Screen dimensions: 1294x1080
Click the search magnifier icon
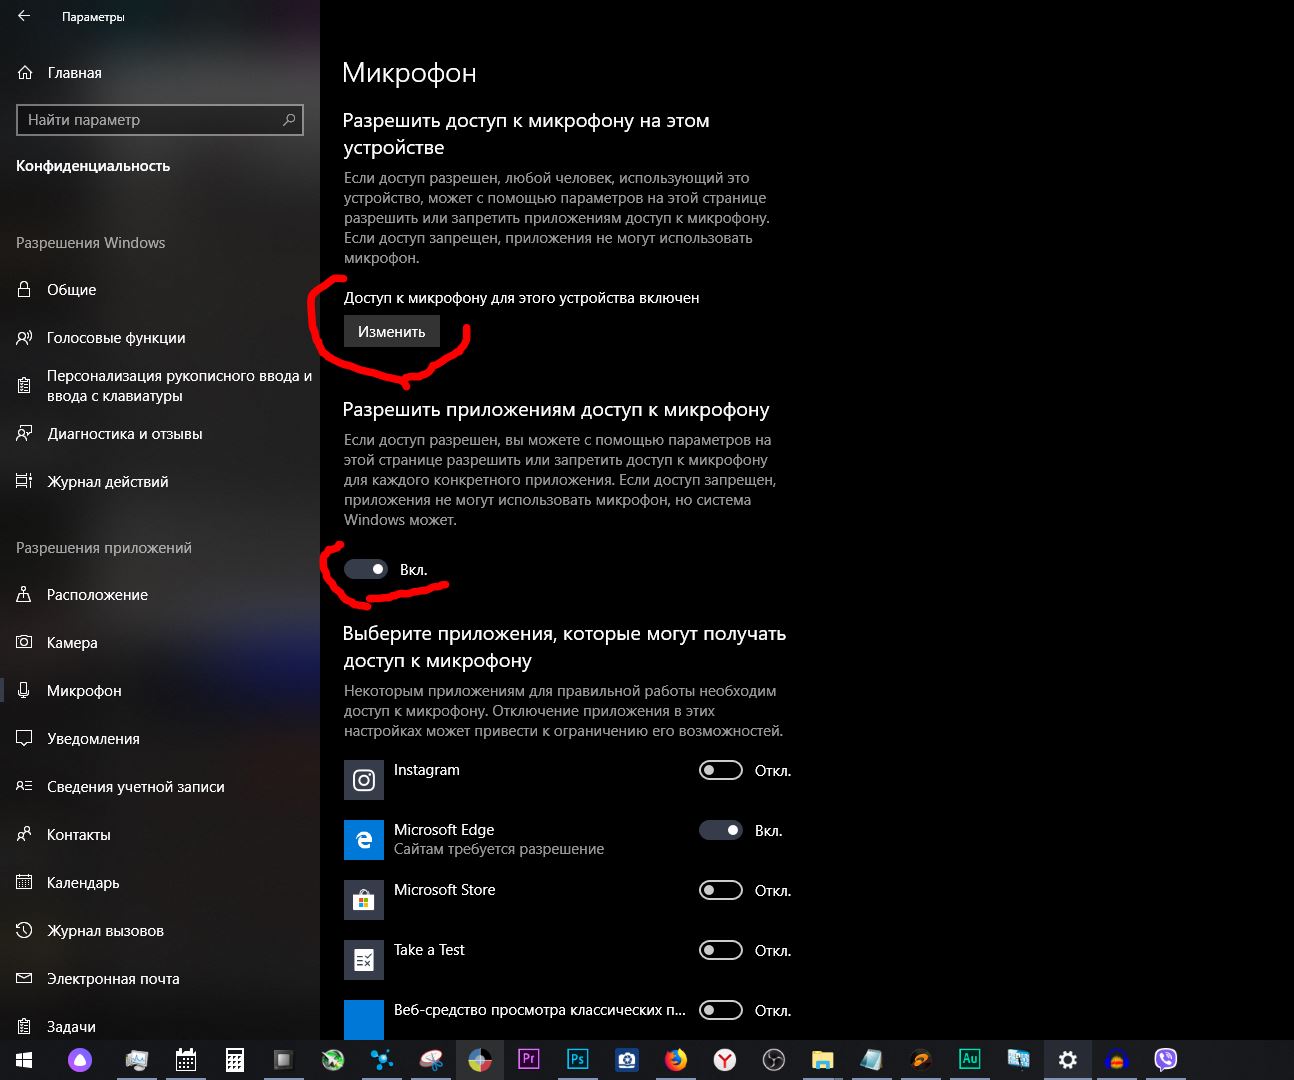pyautogui.click(x=289, y=120)
